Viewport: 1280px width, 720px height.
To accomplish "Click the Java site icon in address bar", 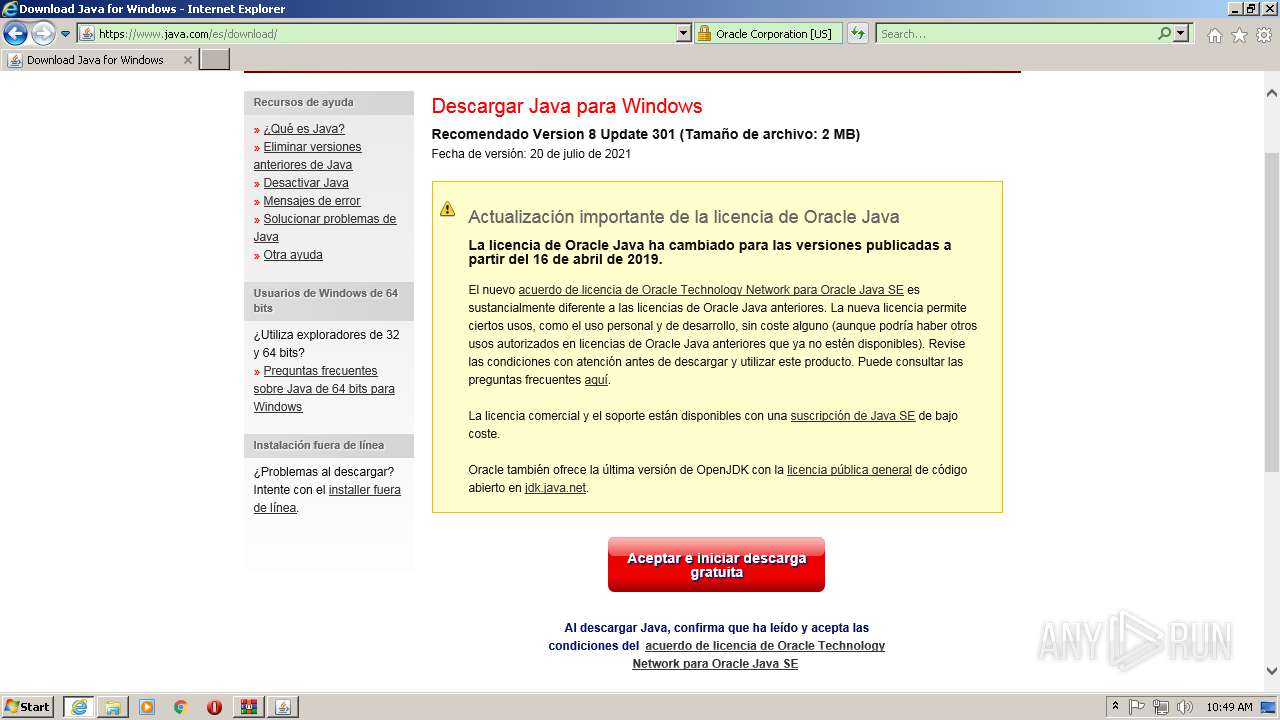I will click(x=87, y=33).
